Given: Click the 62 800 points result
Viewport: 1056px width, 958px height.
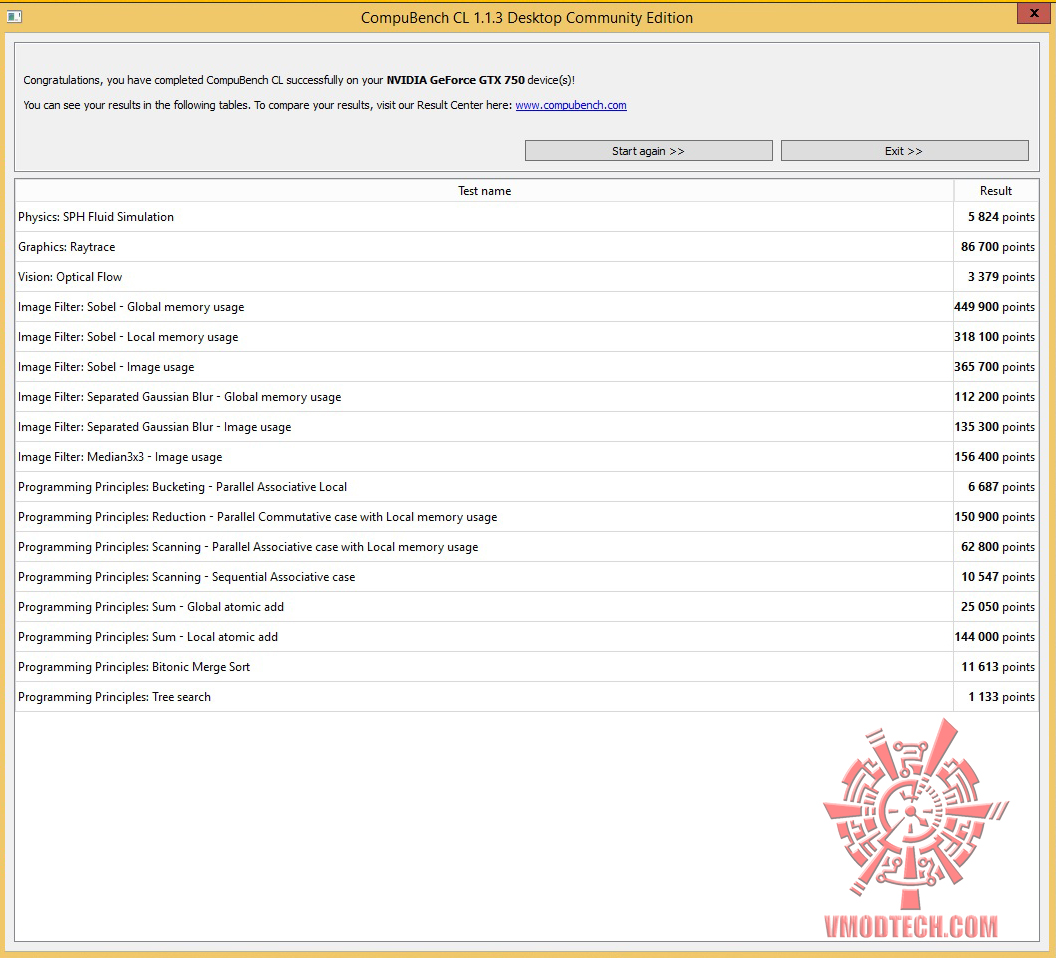Looking at the screenshot, I should (997, 547).
